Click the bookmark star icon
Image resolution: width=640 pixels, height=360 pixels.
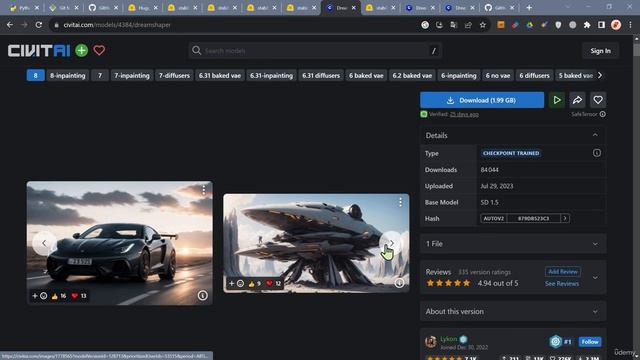coord(482,25)
